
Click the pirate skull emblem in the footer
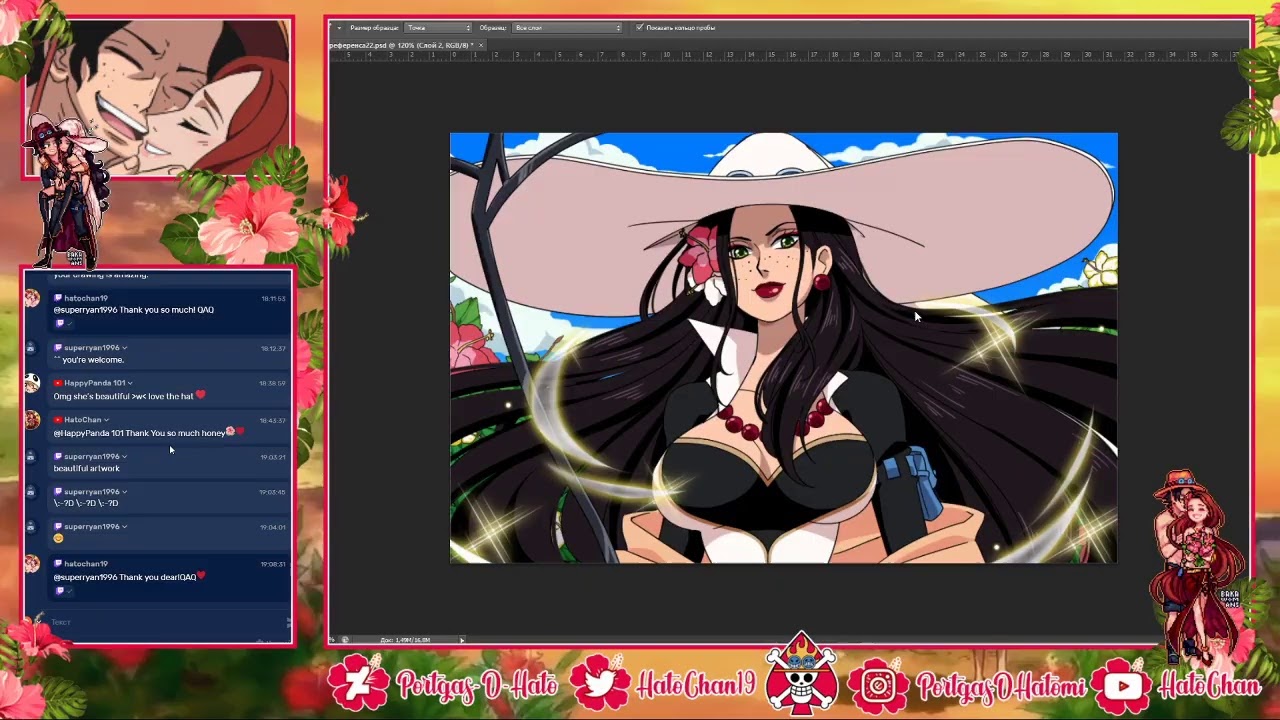[801, 675]
